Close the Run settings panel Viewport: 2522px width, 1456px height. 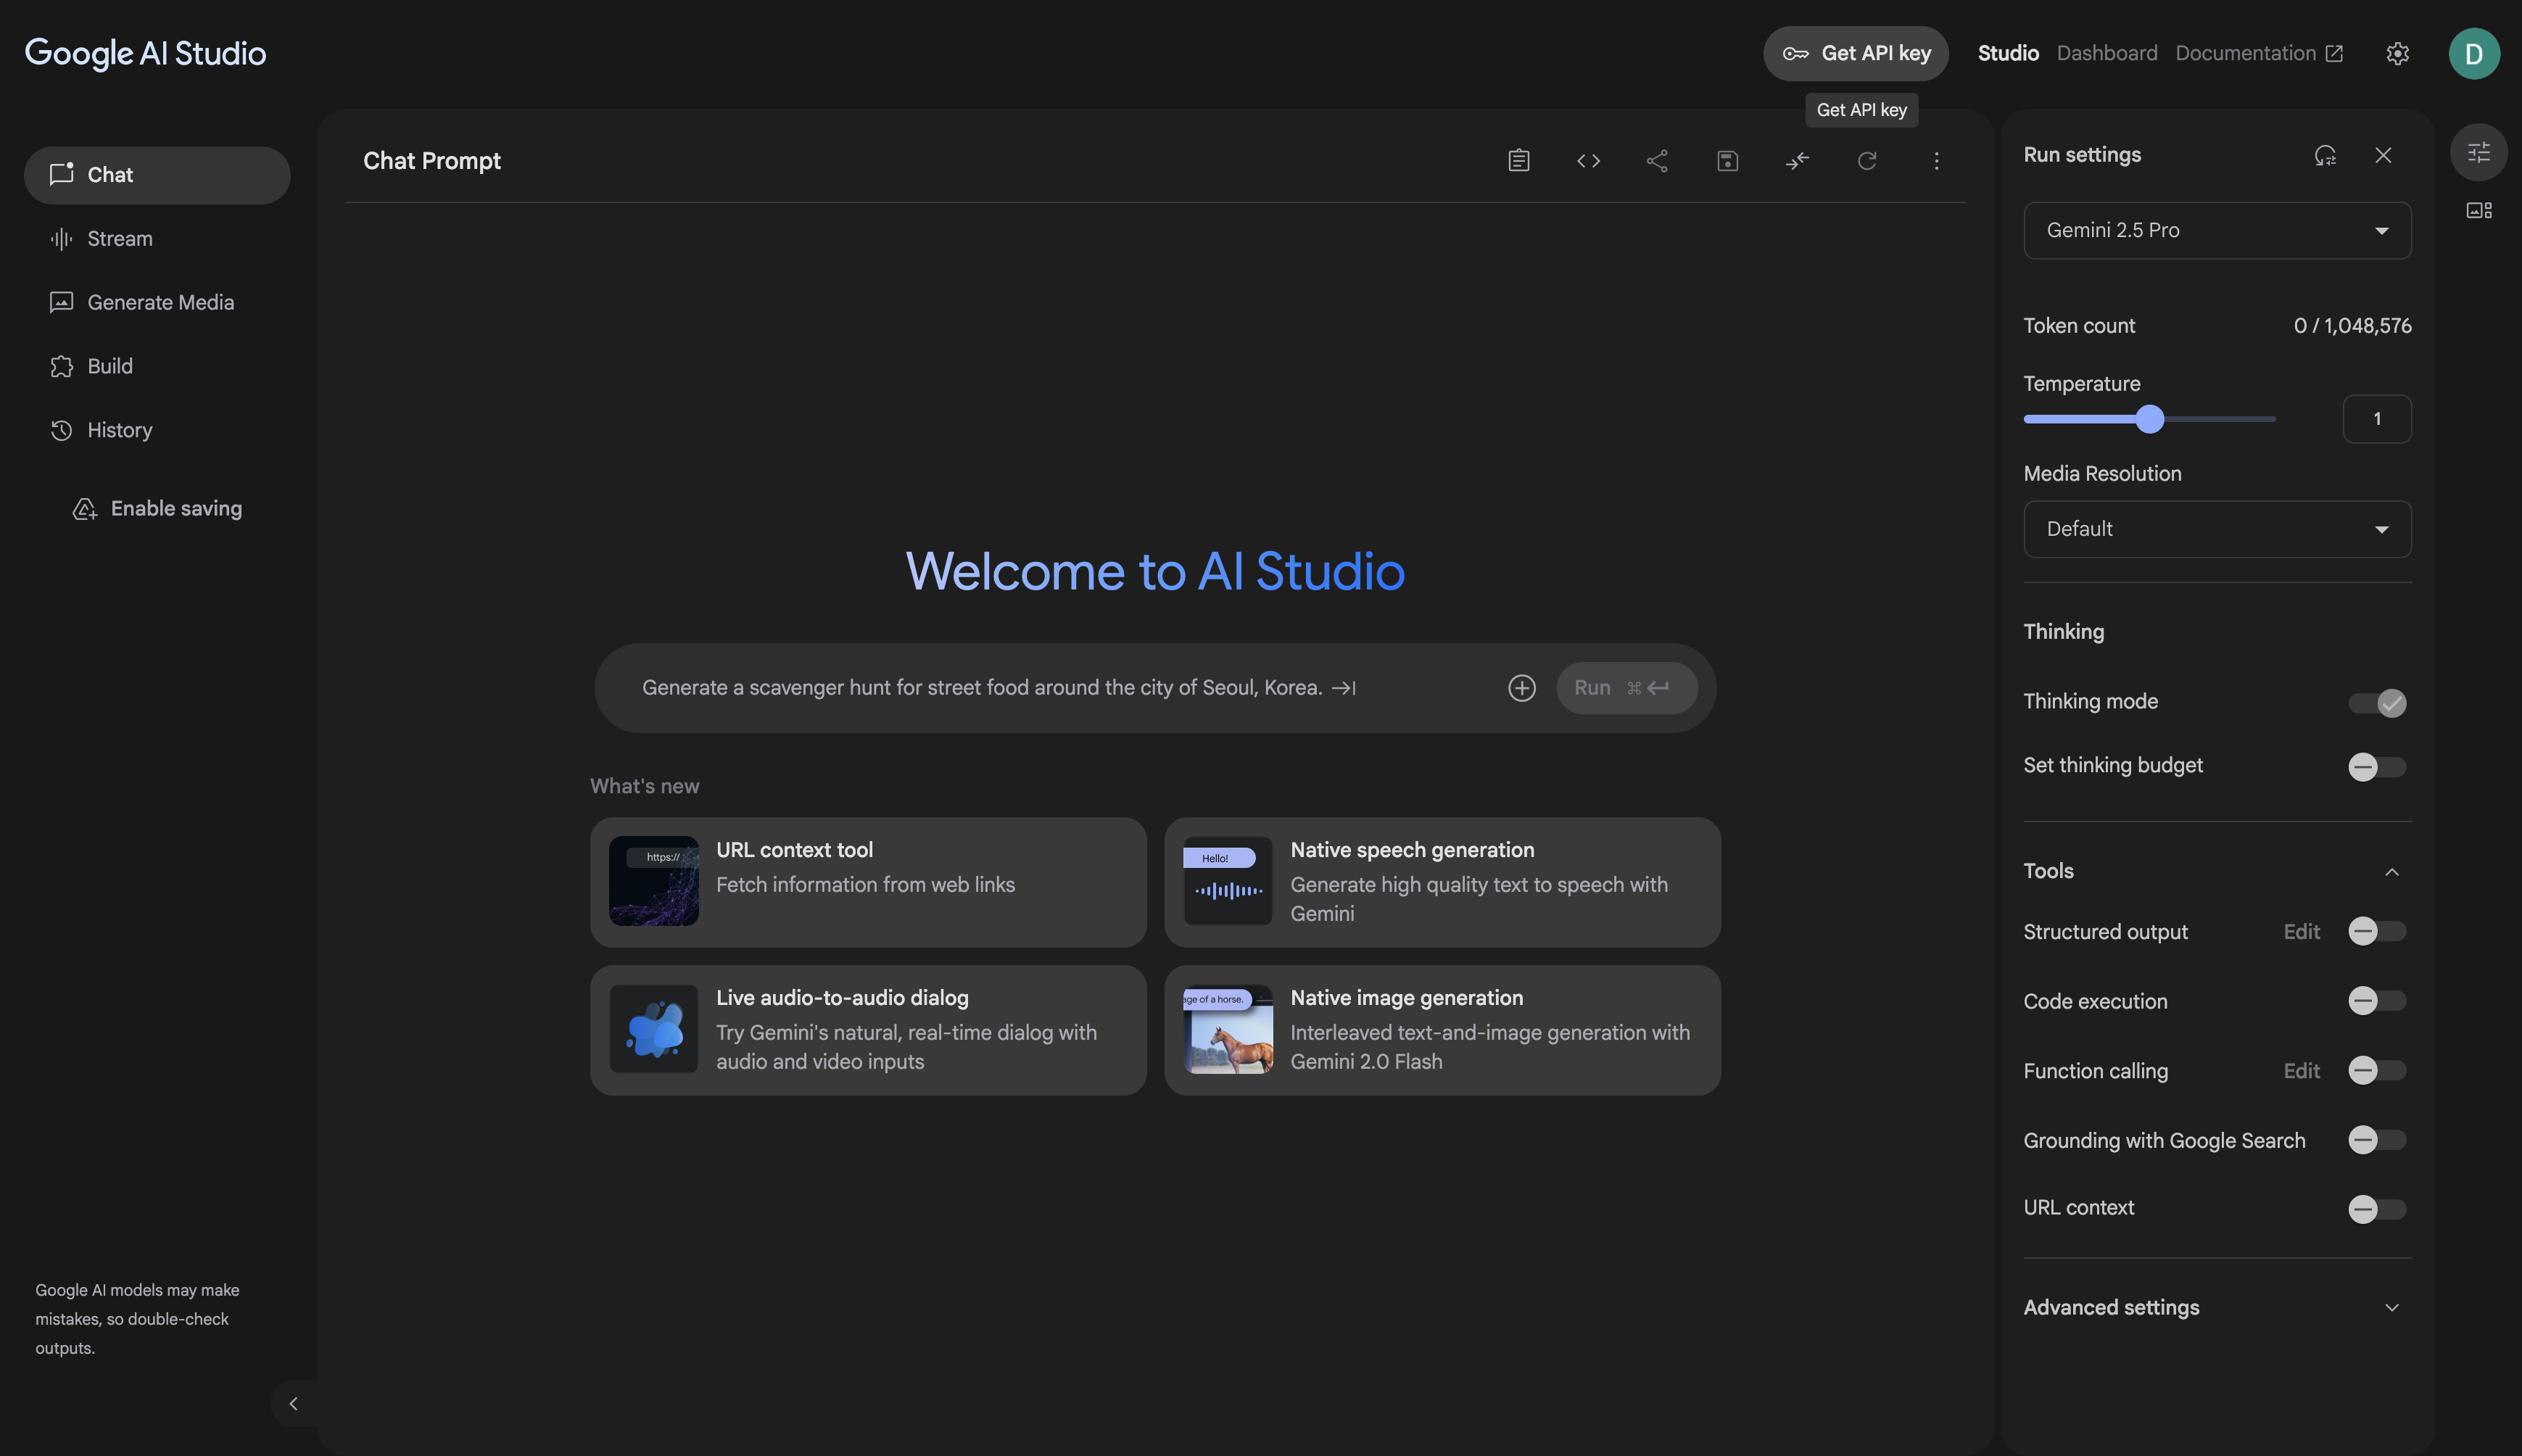2383,155
